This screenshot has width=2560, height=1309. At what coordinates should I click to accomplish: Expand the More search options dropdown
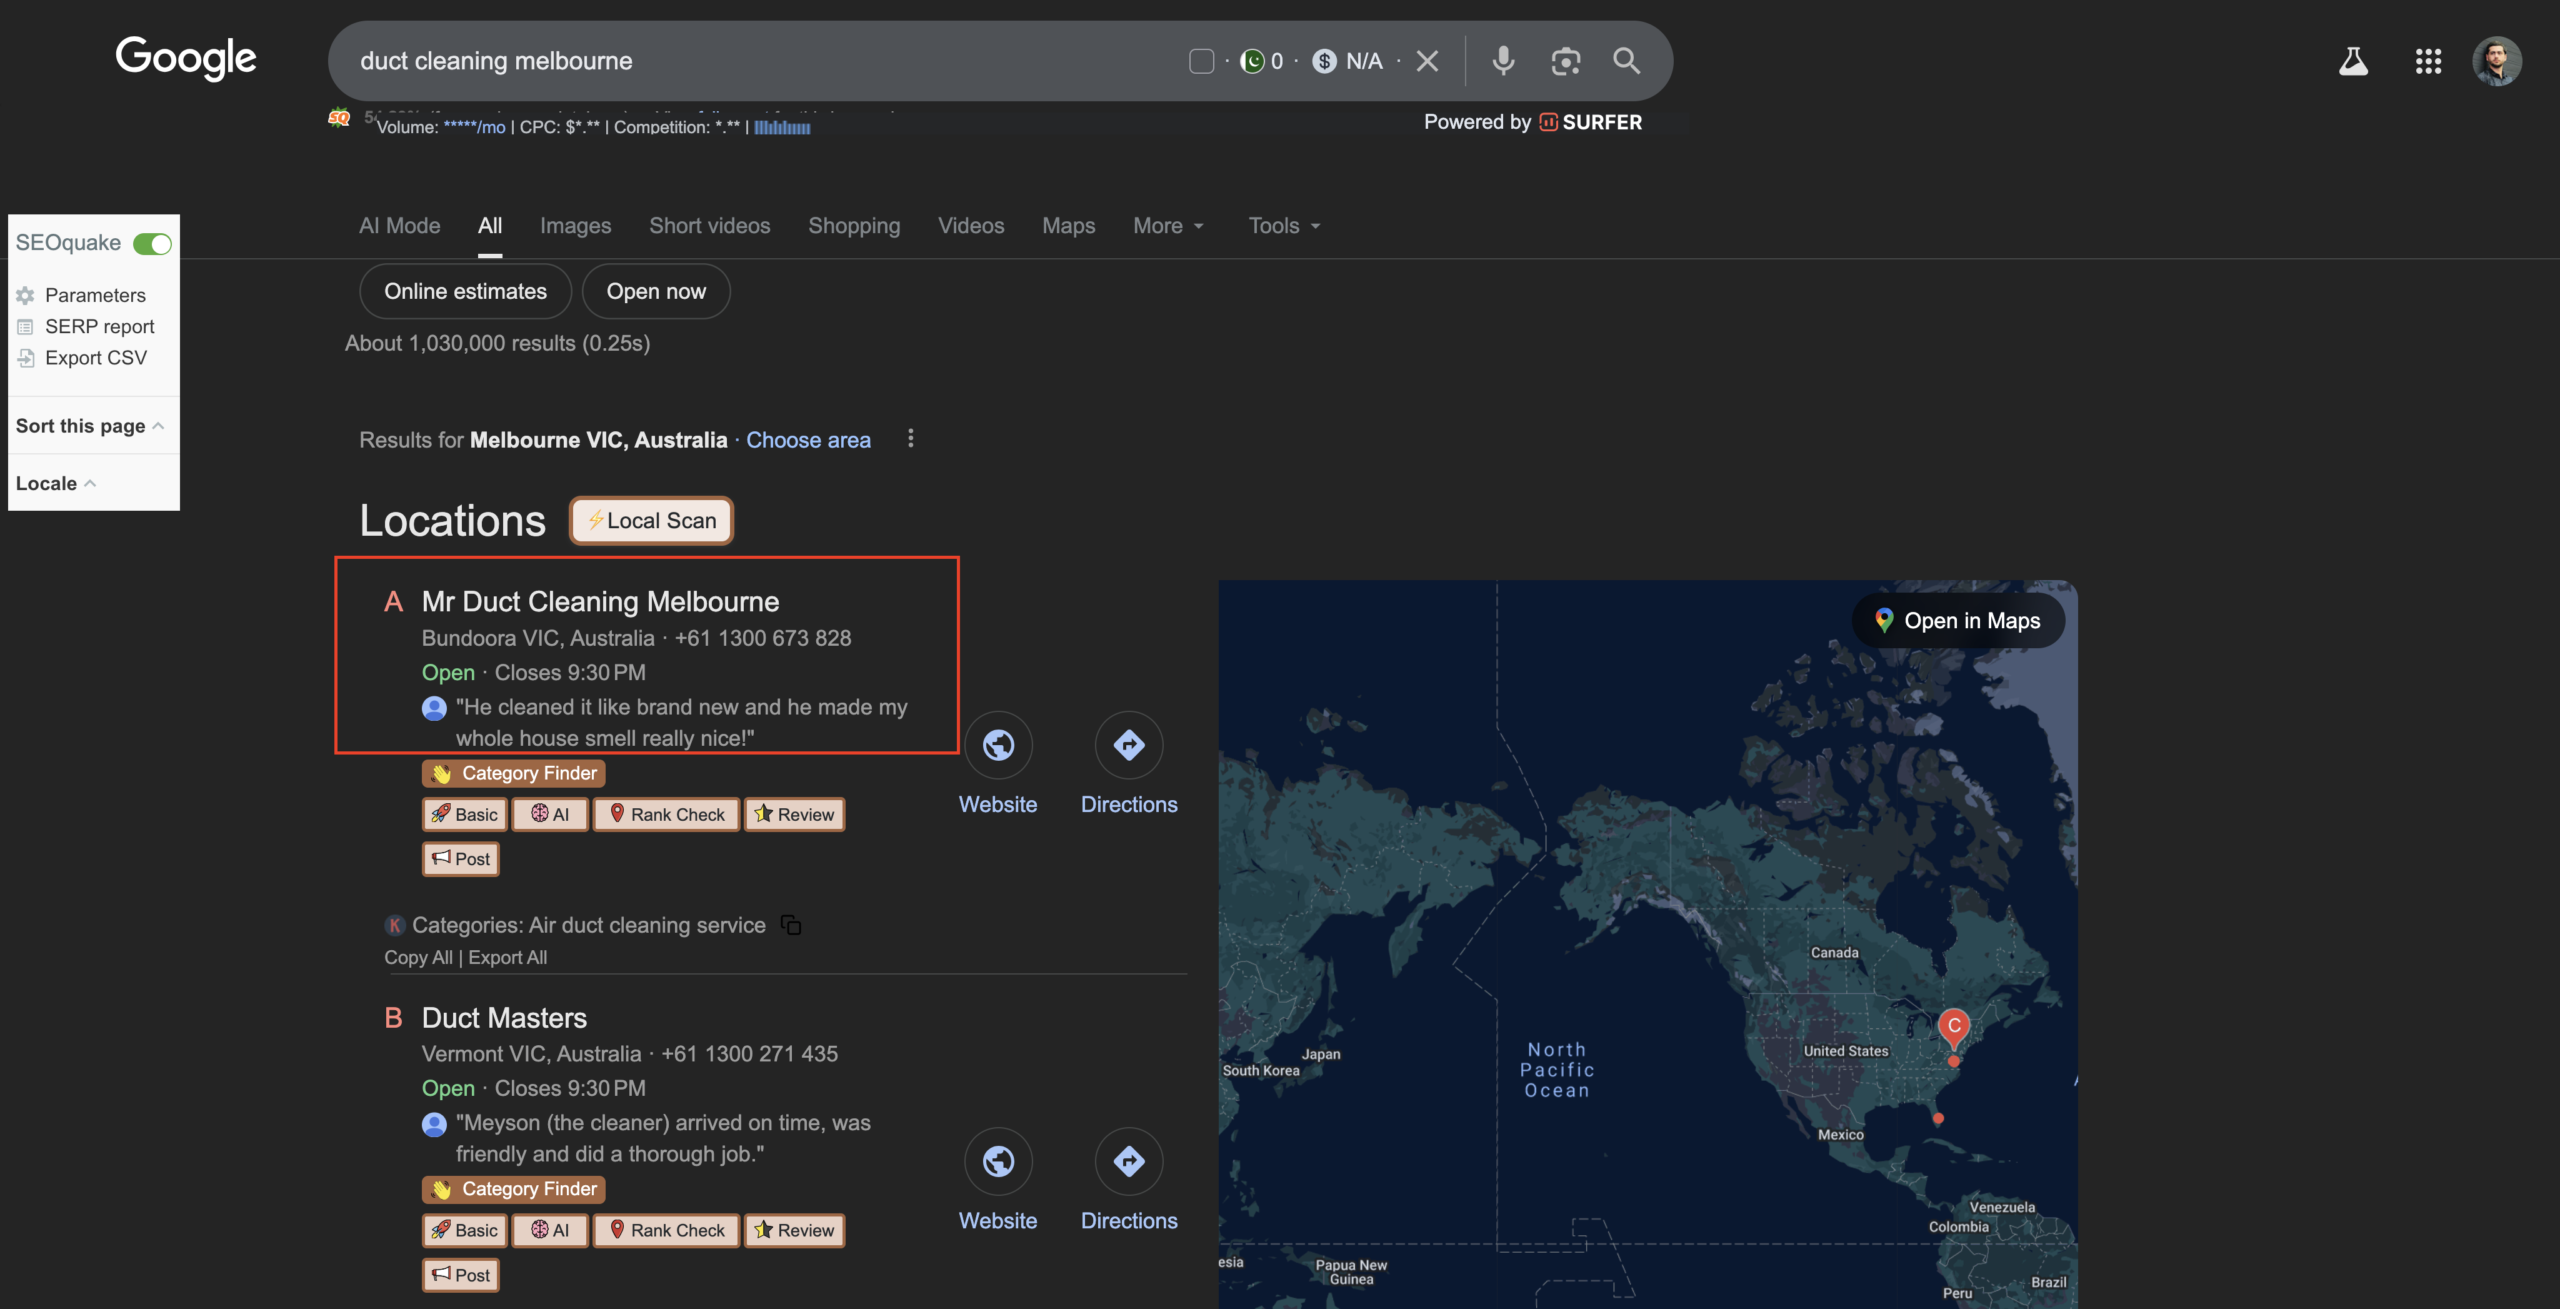coord(1167,226)
